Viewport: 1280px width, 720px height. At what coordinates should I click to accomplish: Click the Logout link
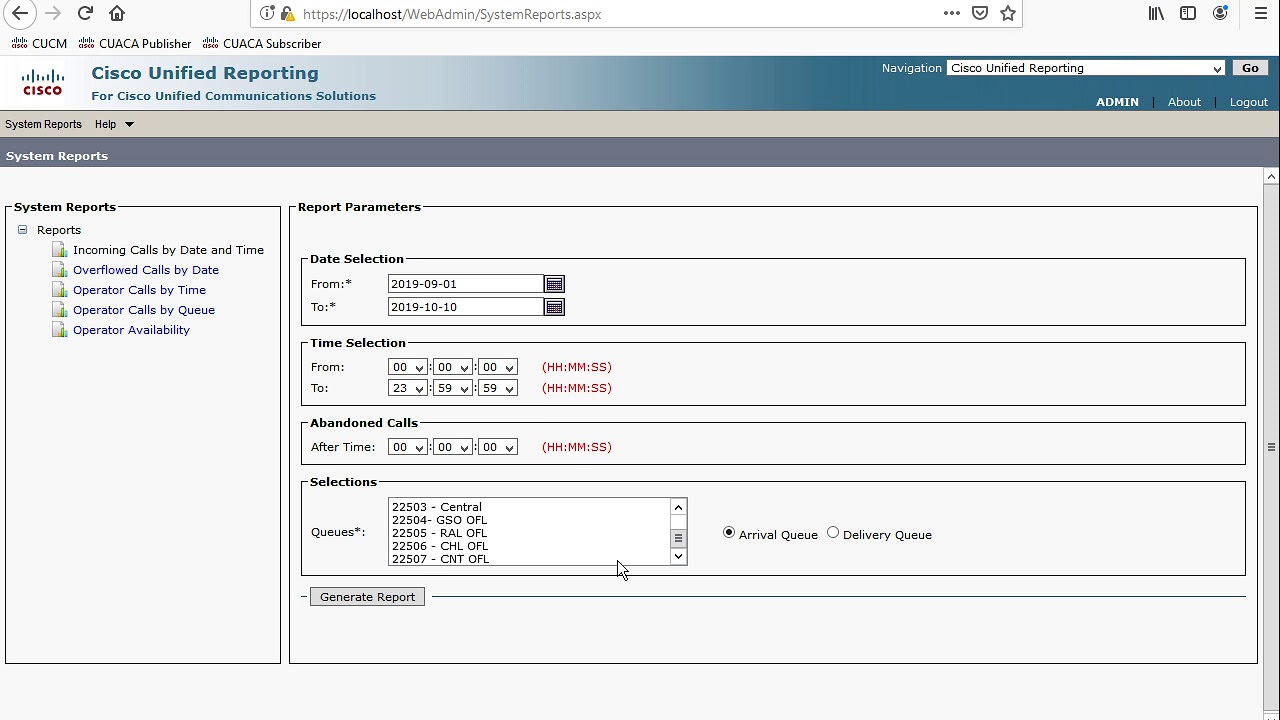click(x=1248, y=102)
